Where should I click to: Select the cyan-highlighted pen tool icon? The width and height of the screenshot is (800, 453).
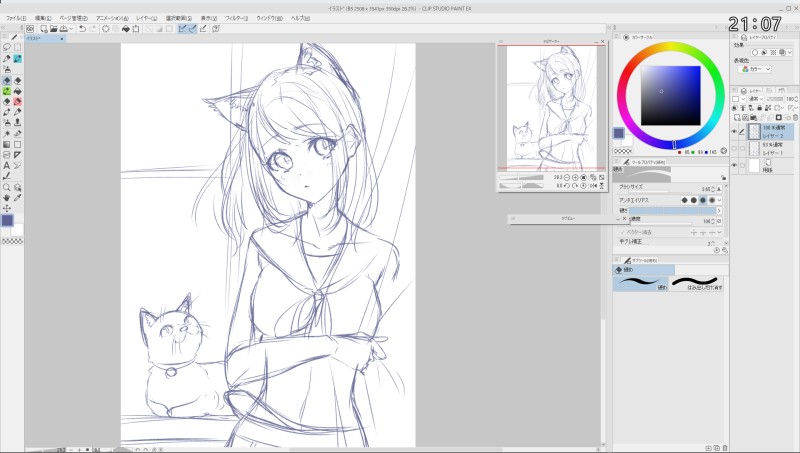click(18, 59)
